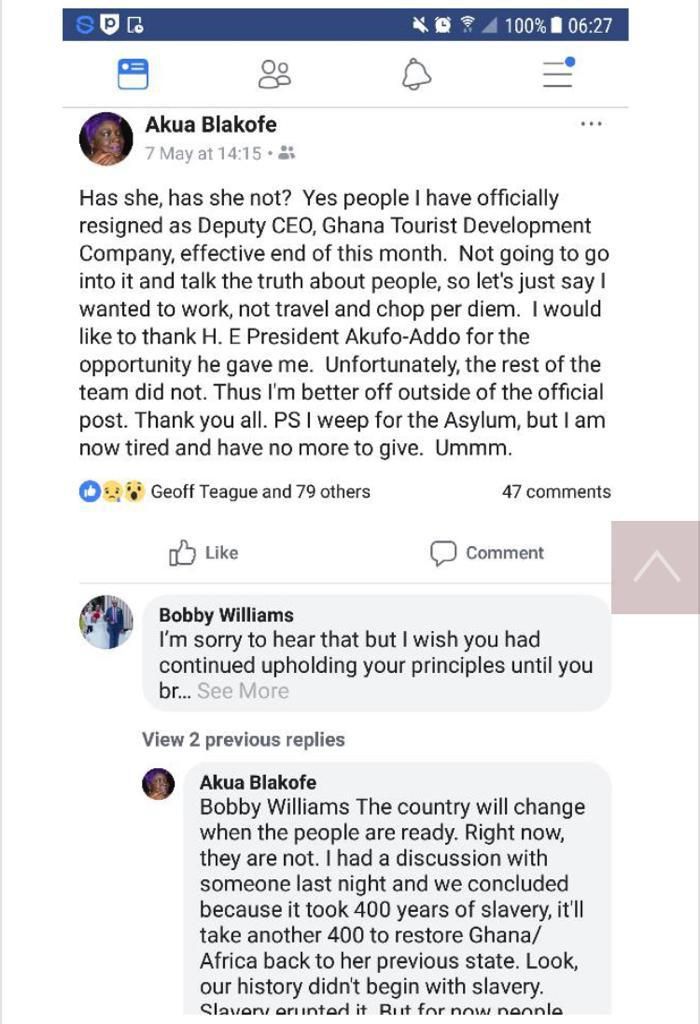This screenshot has width=700, height=1024.
Task: Open Bobby Williams' profile picture
Action: (106, 622)
